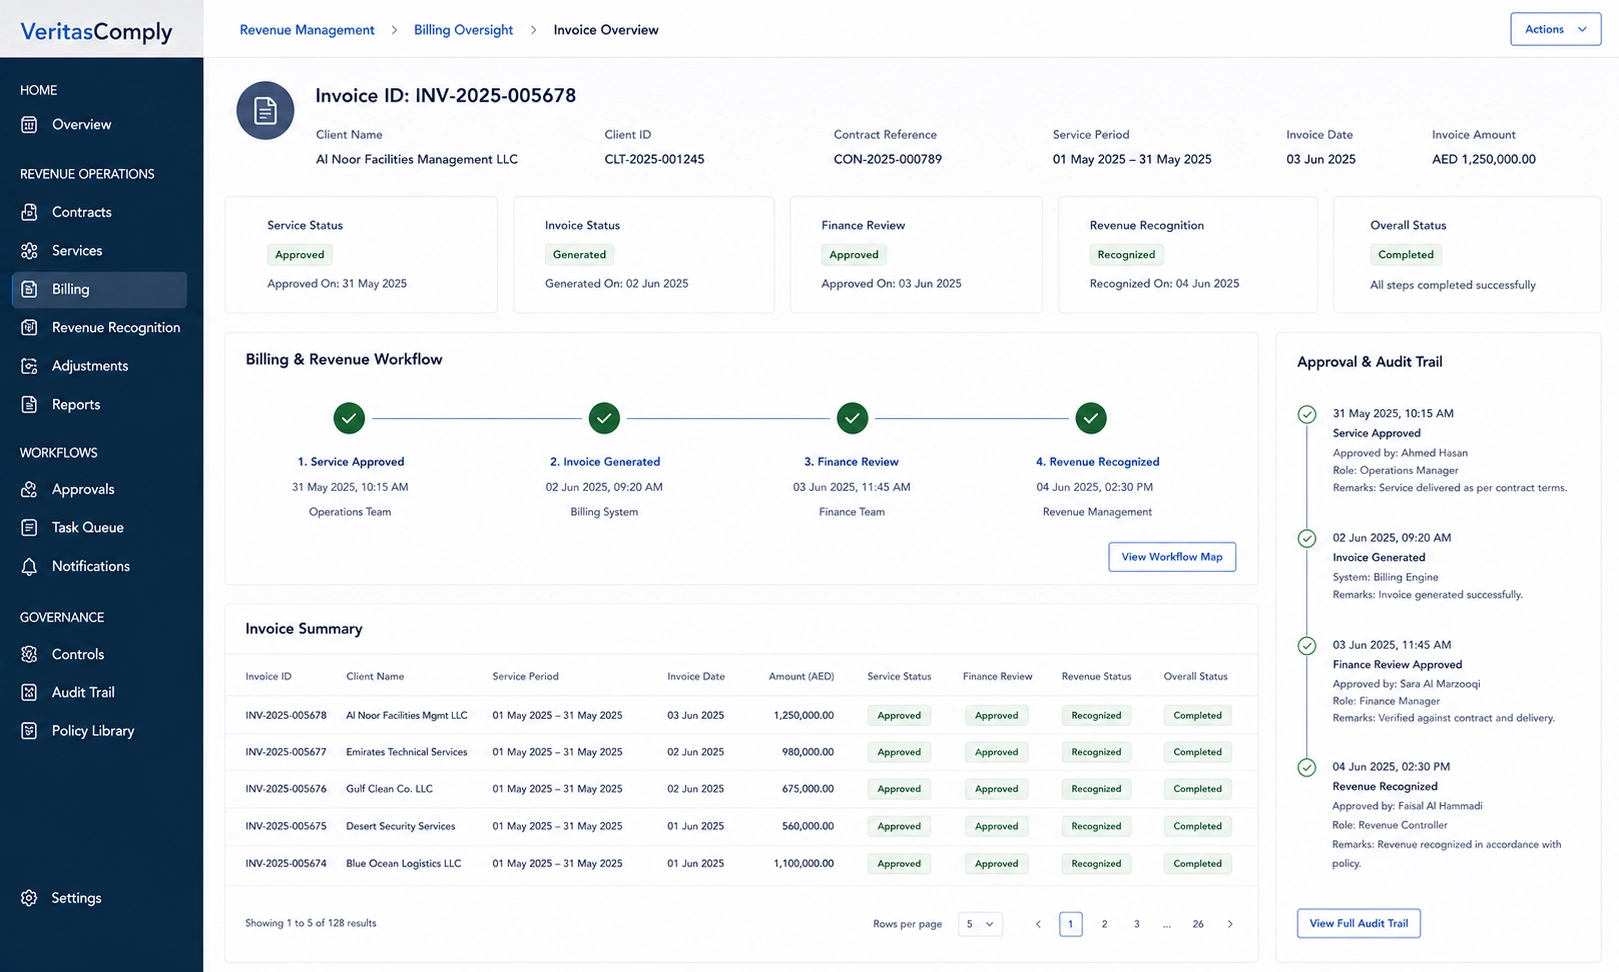This screenshot has width=1619, height=972.
Task: Click audit trail check for 03 Jun entry
Action: click(x=1307, y=645)
